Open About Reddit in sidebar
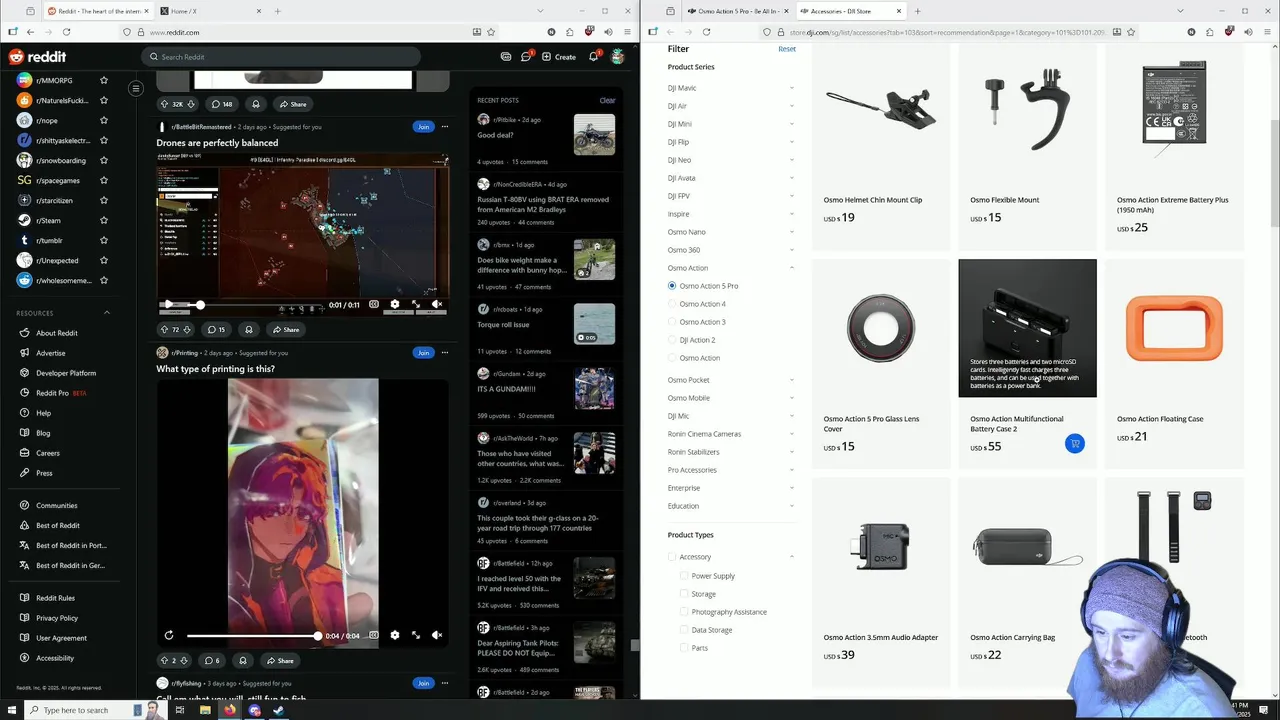Viewport: 1280px width, 720px height. tap(56, 333)
